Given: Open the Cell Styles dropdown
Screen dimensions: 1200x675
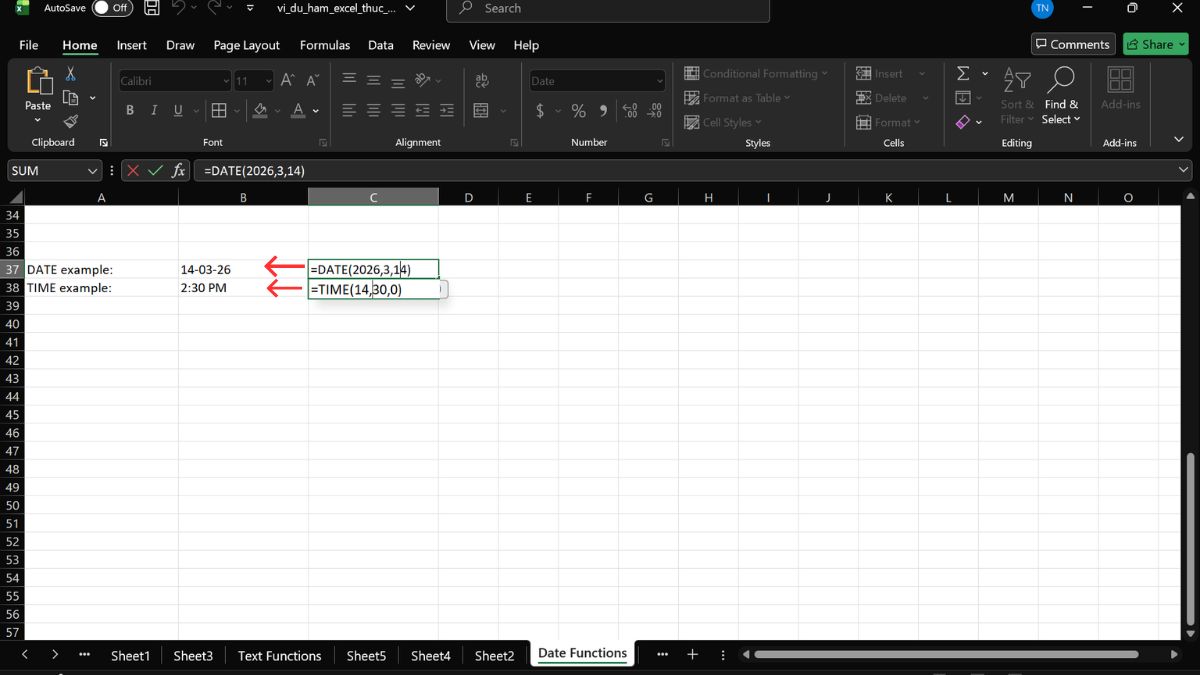Looking at the screenshot, I should (724, 122).
